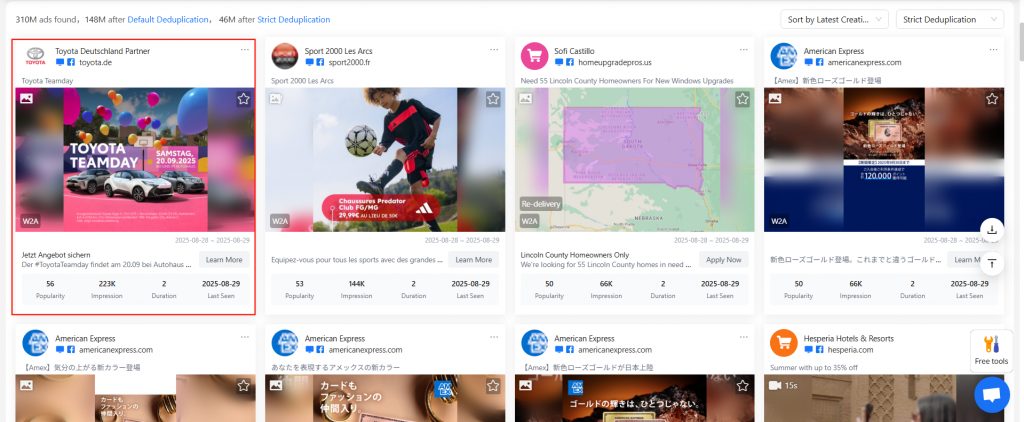The height and width of the screenshot is (422, 1024).
Task: Click the Default Deduplication link
Action: click(x=168, y=19)
